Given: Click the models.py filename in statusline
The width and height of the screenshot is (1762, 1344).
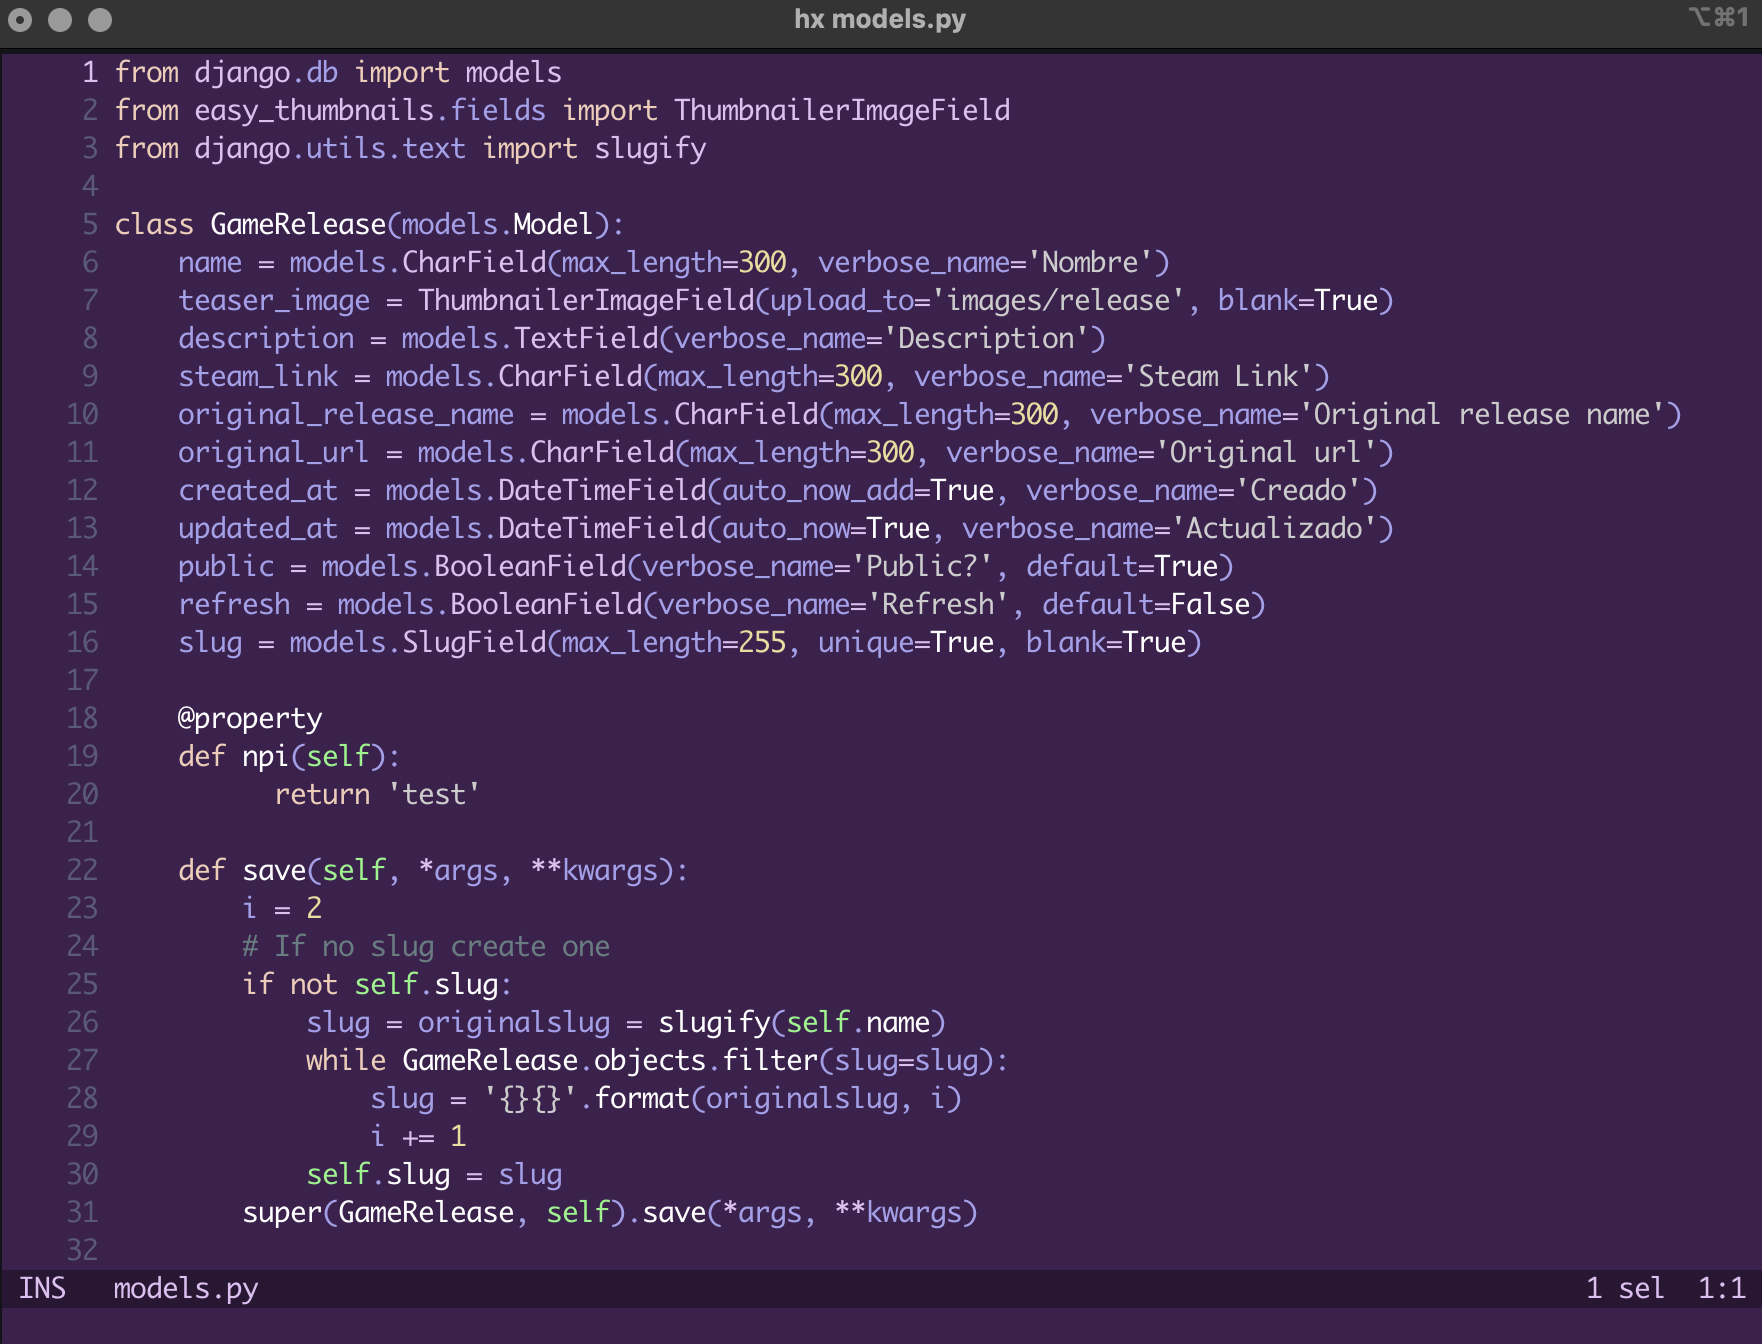Looking at the screenshot, I should point(186,1288).
